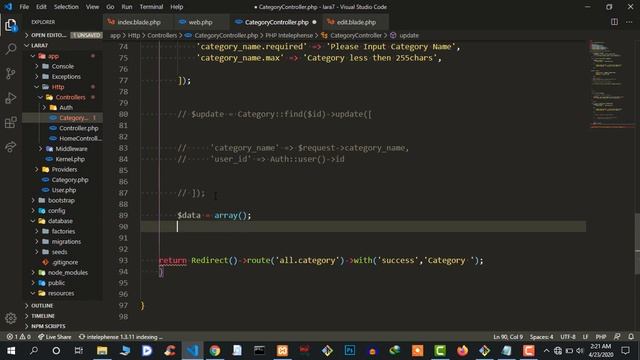
Task: Collapse the Http folder
Action: coord(58,87)
